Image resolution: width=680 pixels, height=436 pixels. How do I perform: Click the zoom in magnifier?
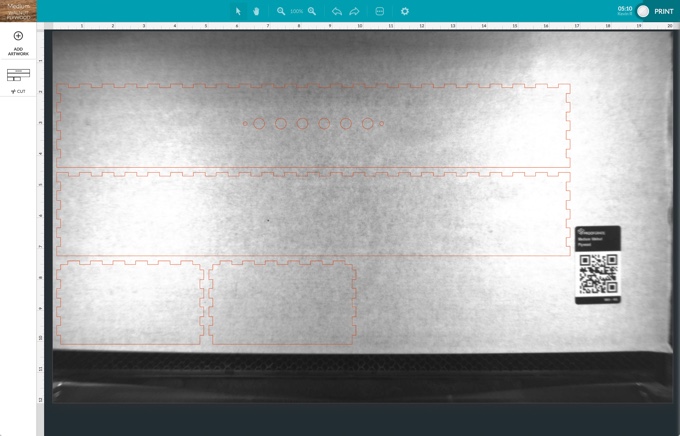(x=312, y=11)
